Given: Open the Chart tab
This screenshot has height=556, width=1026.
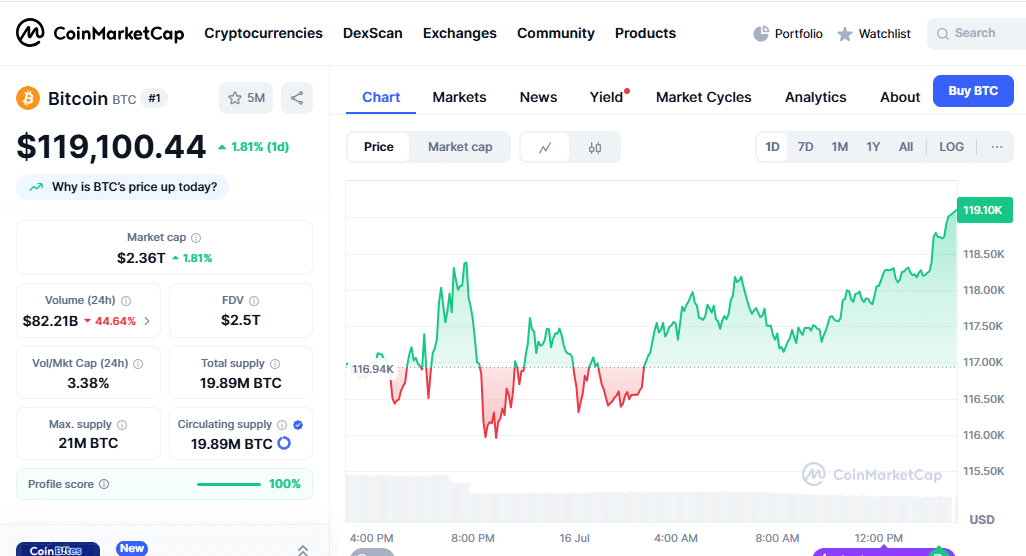Looking at the screenshot, I should point(381,97).
